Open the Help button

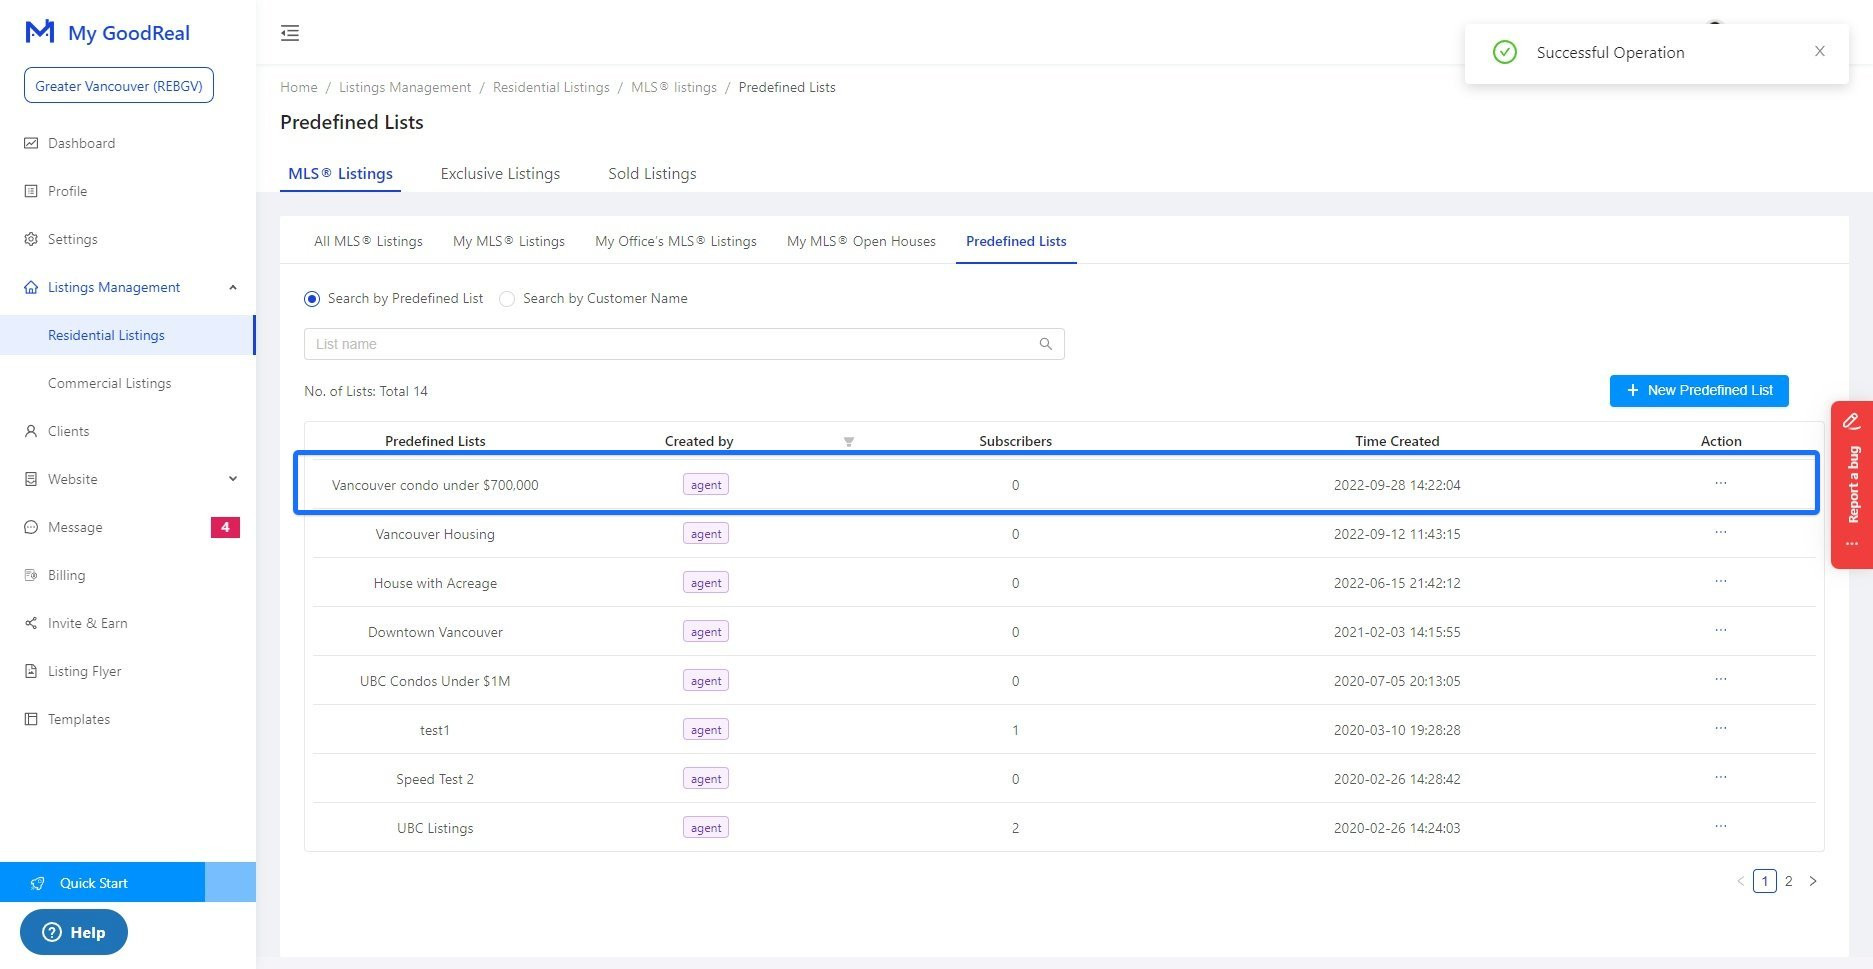[74, 932]
